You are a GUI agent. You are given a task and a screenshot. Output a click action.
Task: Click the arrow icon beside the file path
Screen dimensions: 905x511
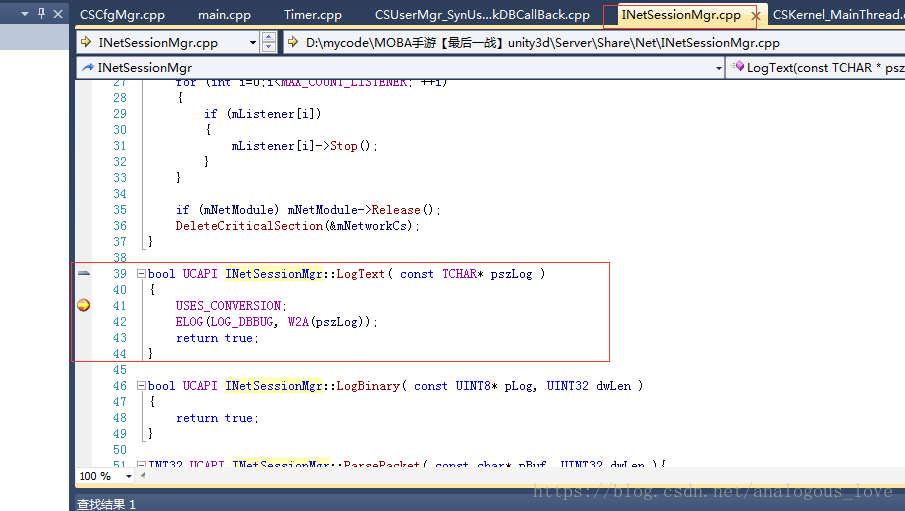pyautogui.click(x=293, y=42)
